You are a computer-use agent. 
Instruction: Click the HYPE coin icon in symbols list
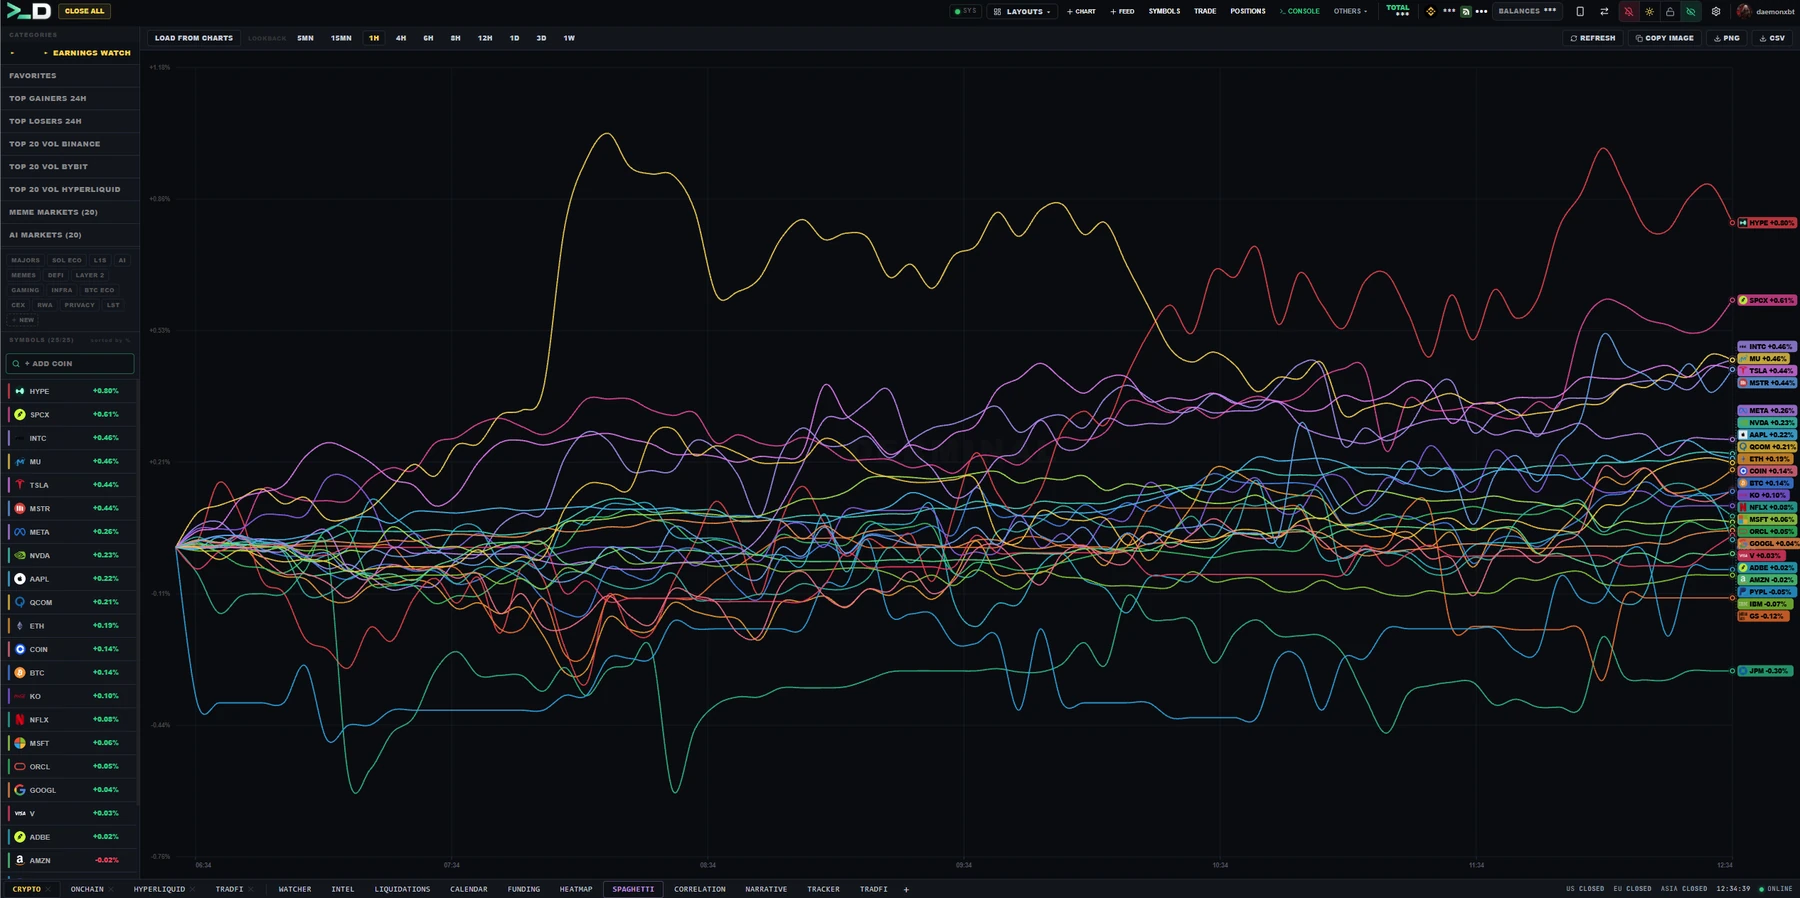click(20, 391)
